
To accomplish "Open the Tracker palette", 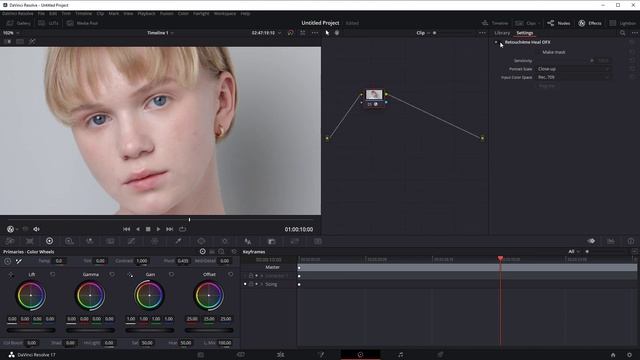I will click(x=224, y=241).
